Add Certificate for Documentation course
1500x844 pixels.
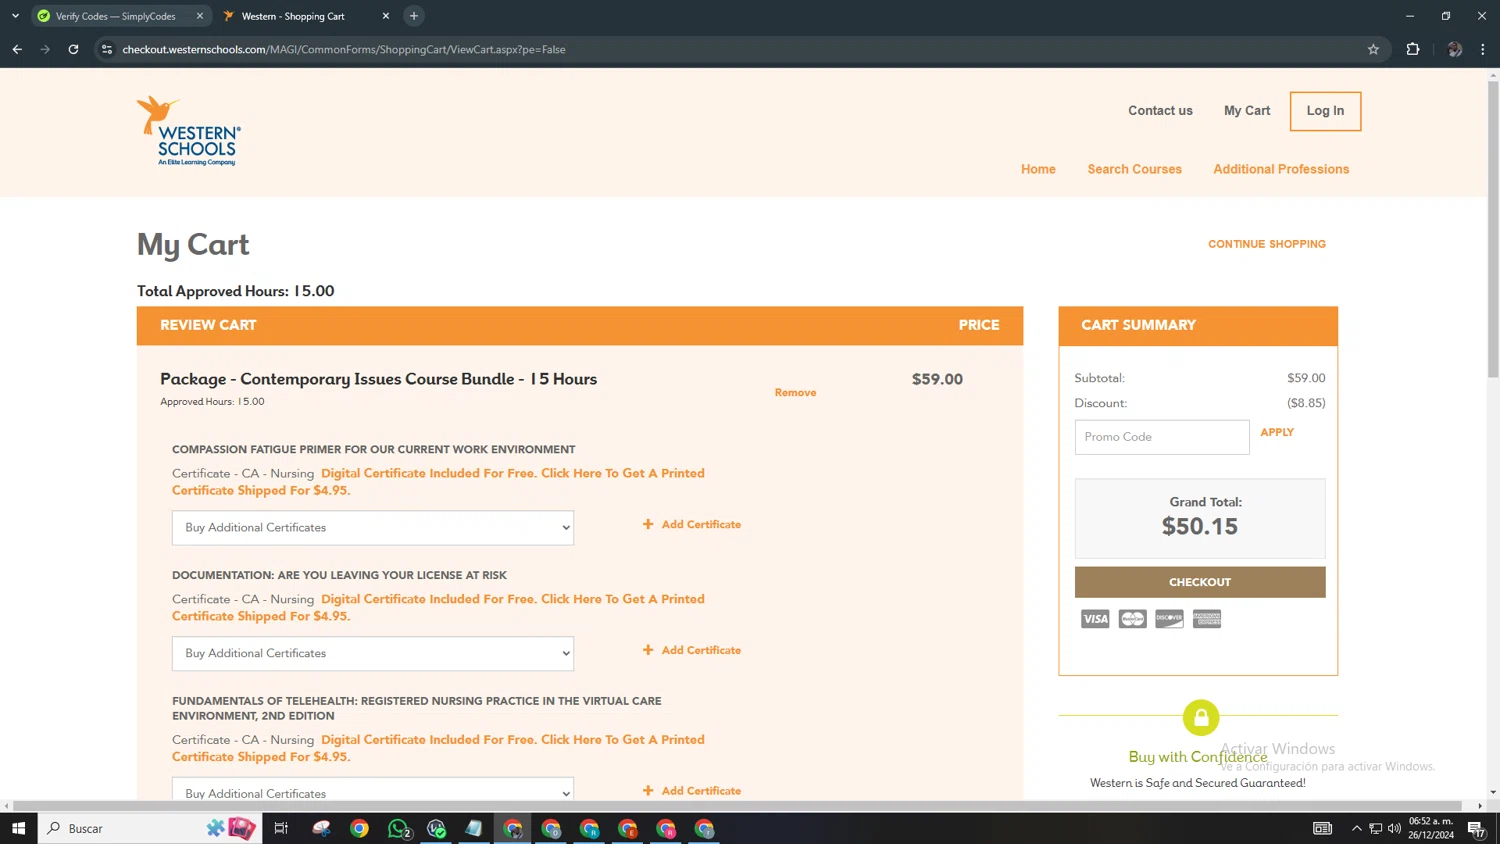click(692, 650)
